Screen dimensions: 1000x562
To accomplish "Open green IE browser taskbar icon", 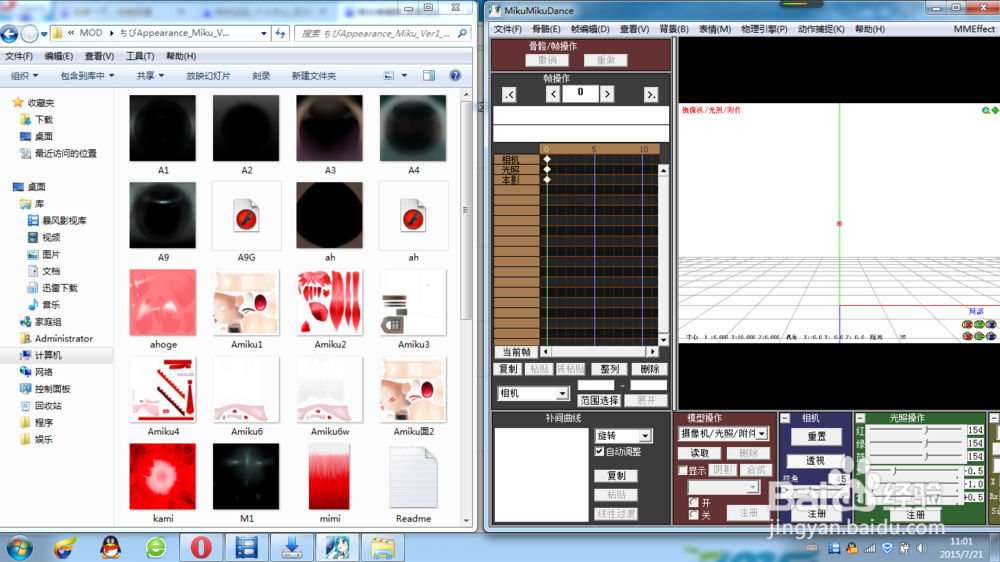I will coord(156,547).
